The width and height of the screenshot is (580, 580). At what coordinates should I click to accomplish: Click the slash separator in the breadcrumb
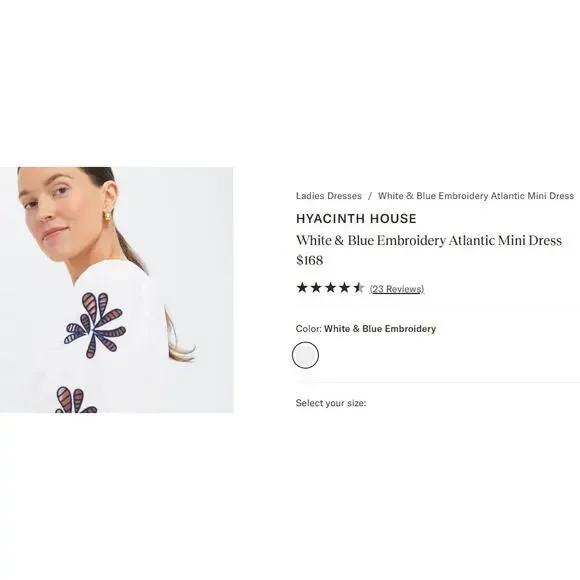coord(370,196)
